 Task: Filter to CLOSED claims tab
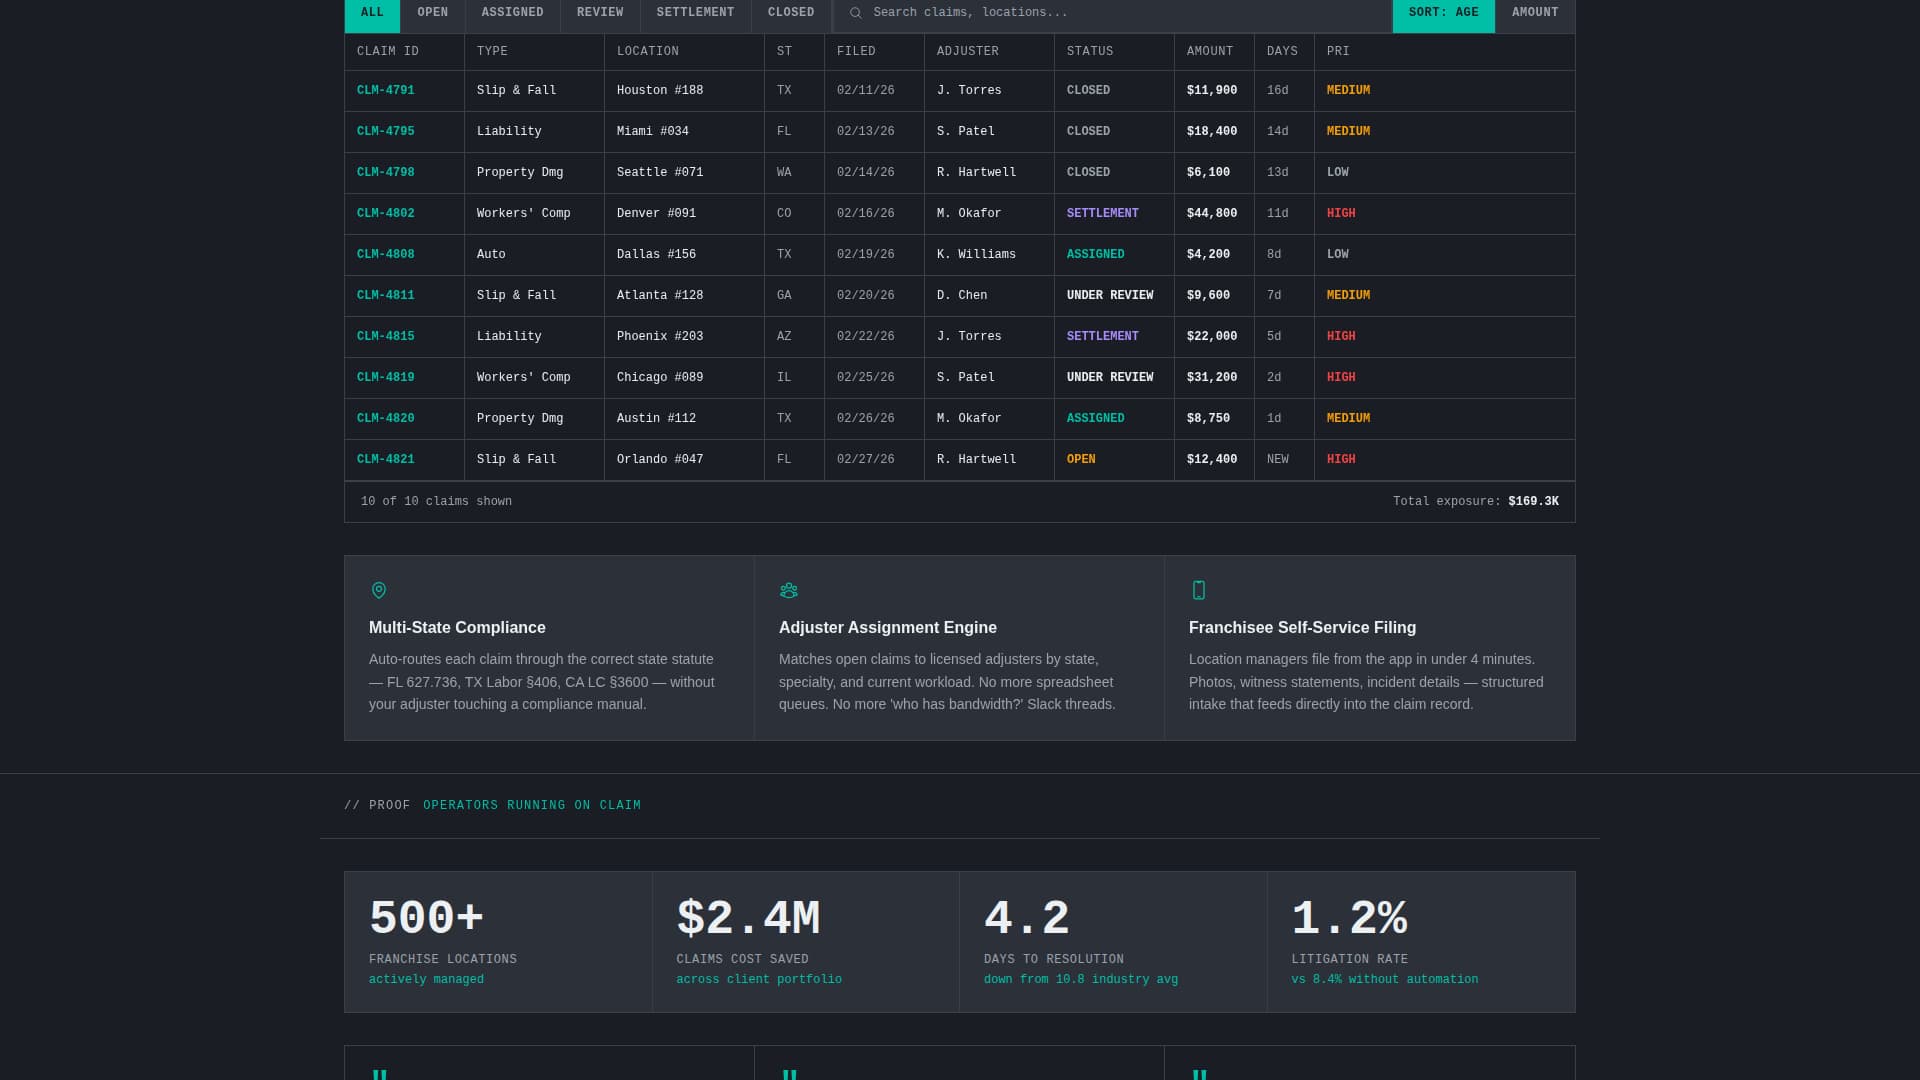pyautogui.click(x=791, y=13)
